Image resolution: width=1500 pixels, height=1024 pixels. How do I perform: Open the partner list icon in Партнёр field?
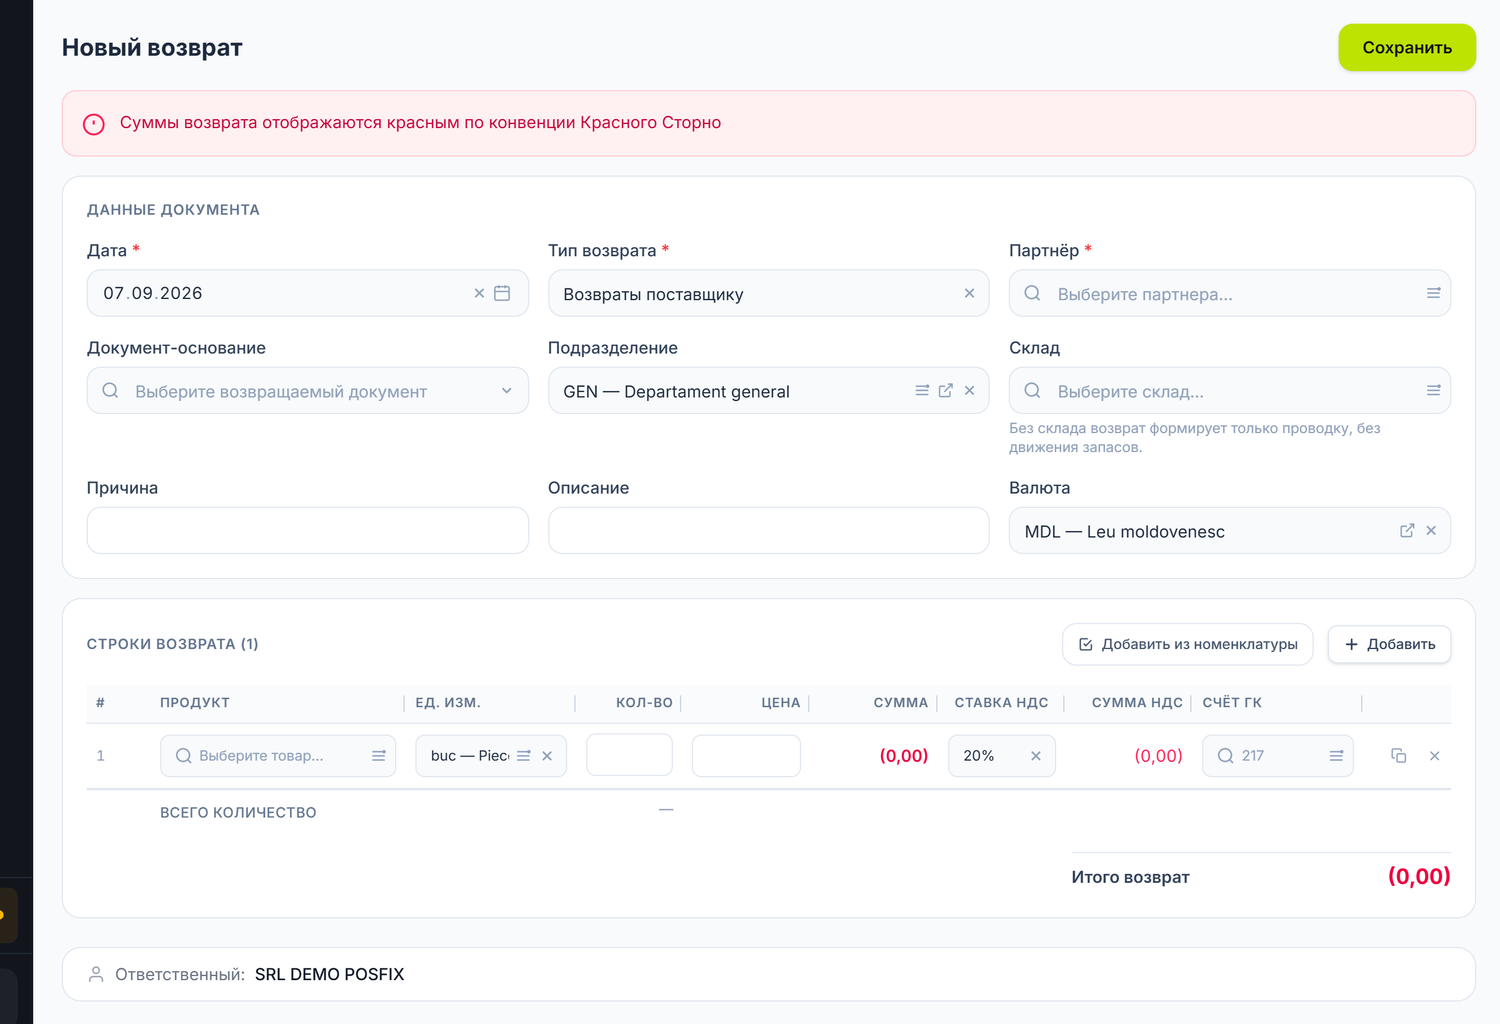[1433, 293]
